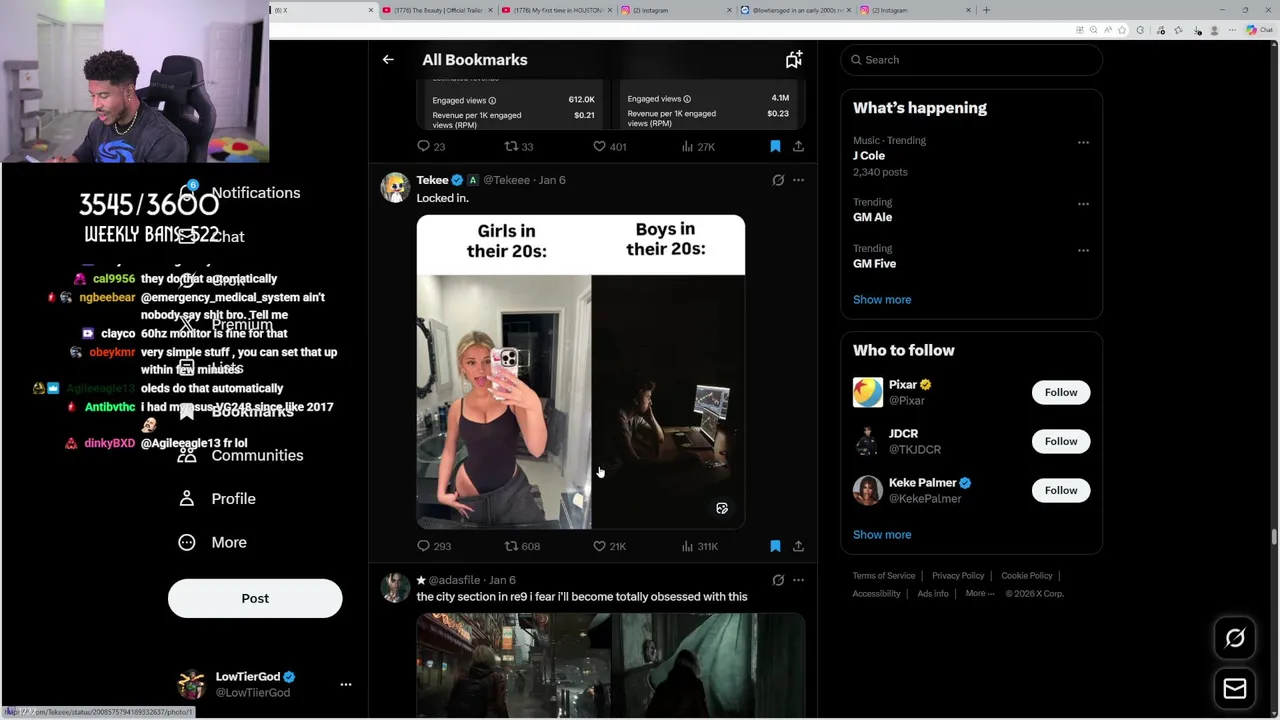This screenshot has height=720, width=1280.
Task: Open account menu three dots near LowTierGod
Action: [346, 684]
